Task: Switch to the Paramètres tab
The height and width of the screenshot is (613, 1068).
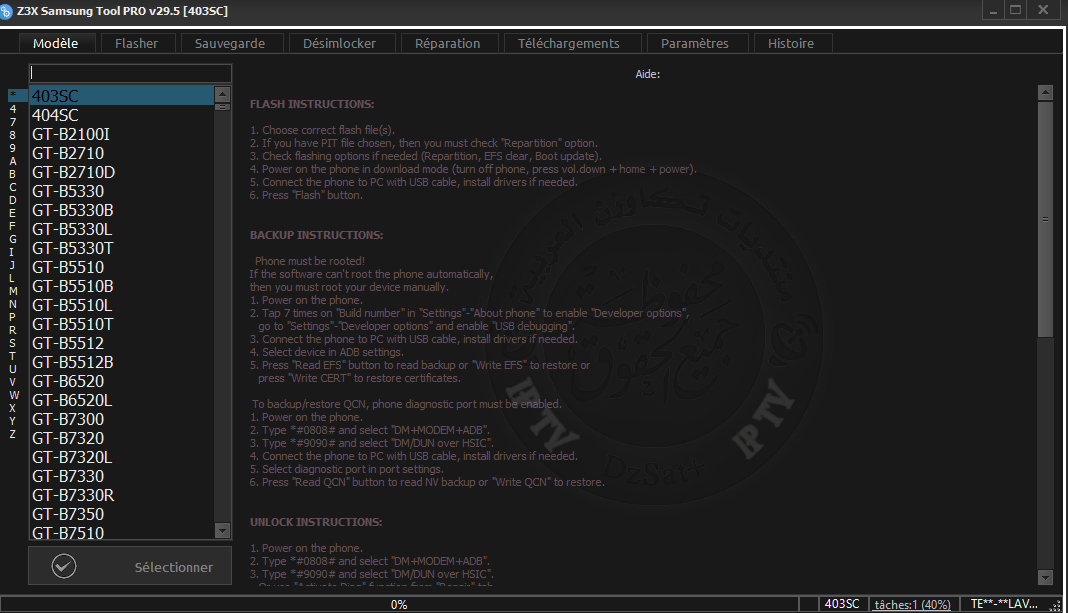Action: pos(695,43)
